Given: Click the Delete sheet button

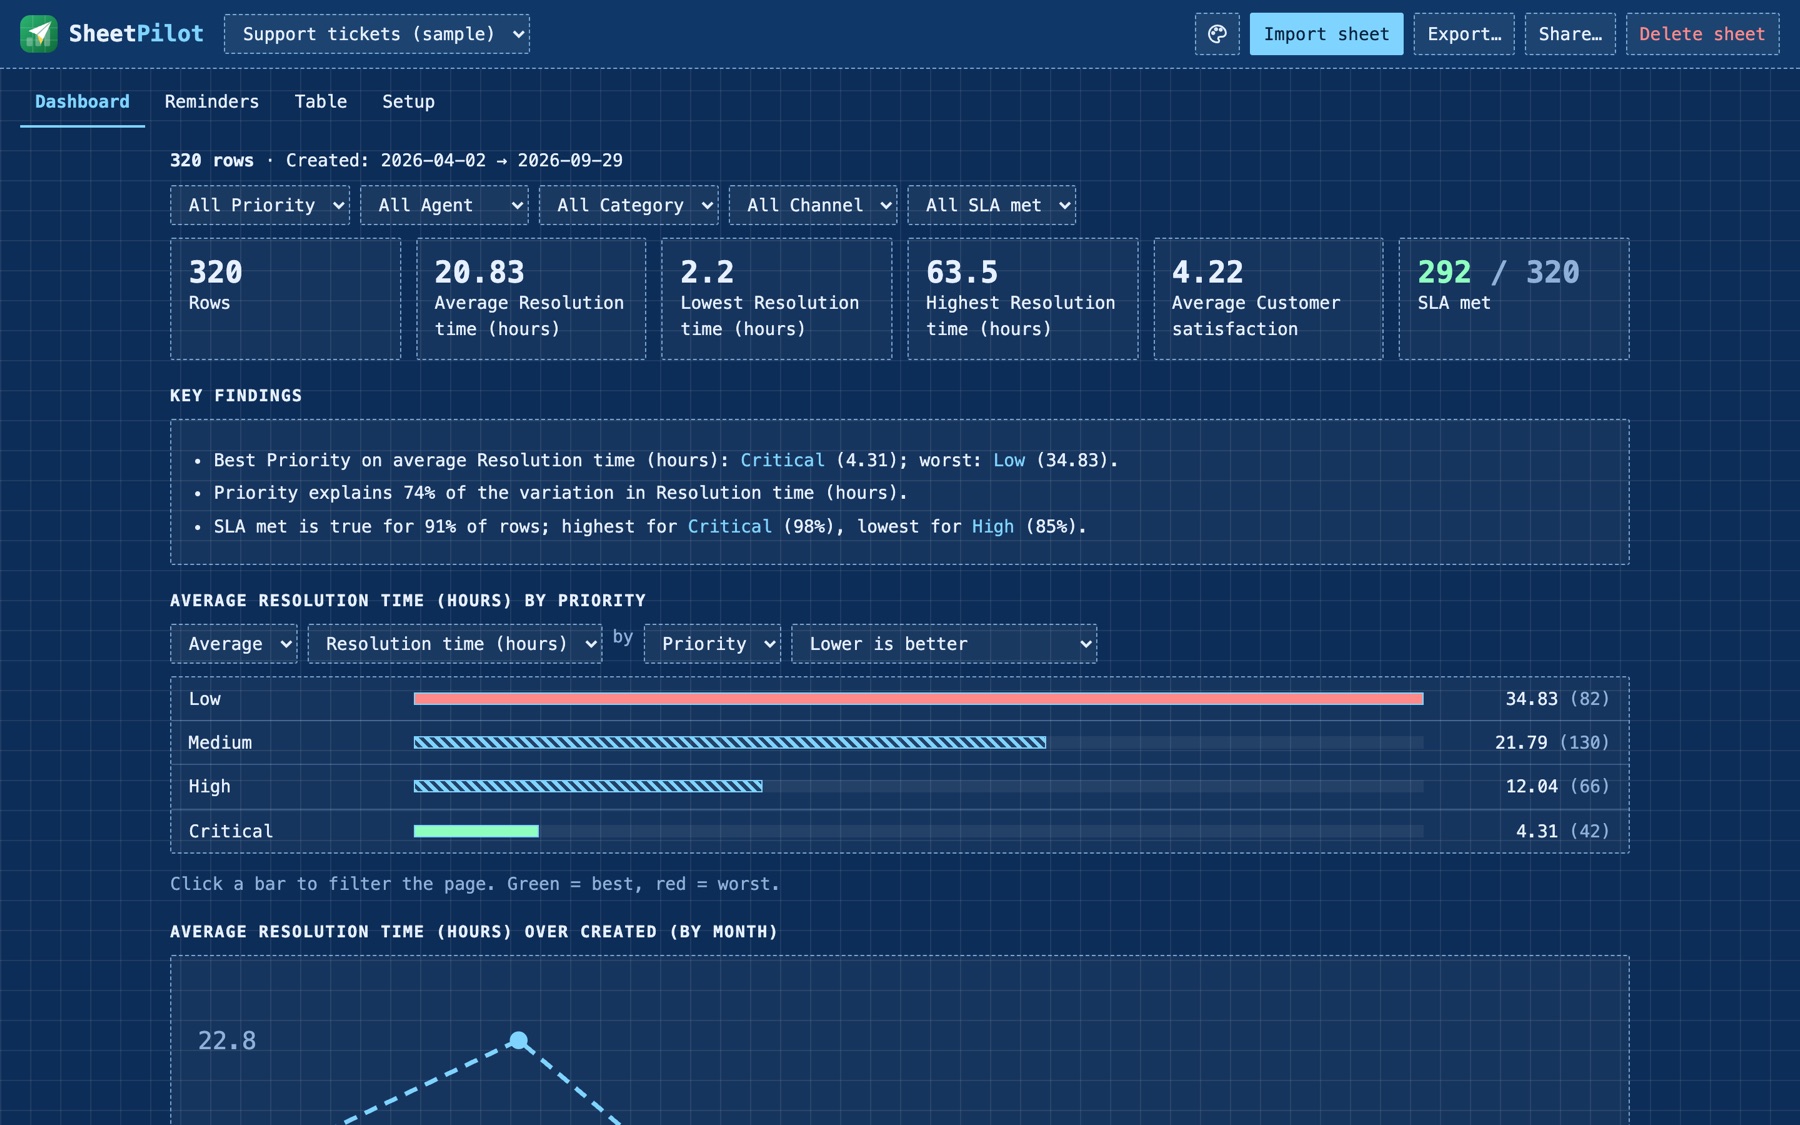Looking at the screenshot, I should click(x=1702, y=34).
